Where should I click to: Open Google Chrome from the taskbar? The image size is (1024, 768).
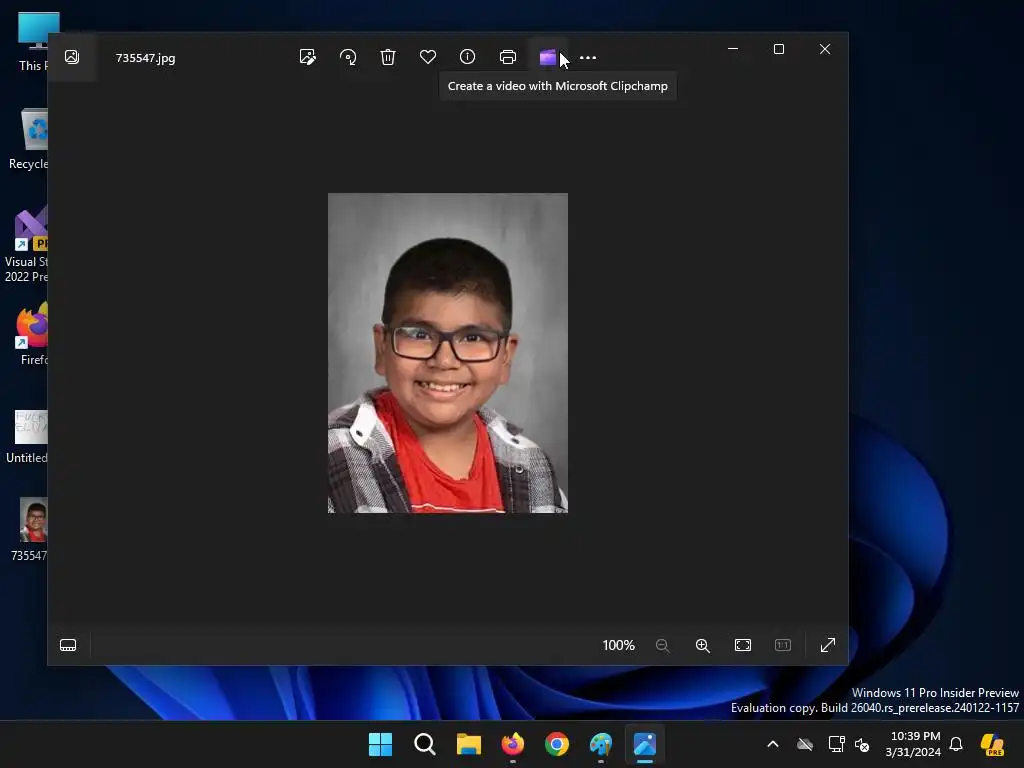click(556, 744)
